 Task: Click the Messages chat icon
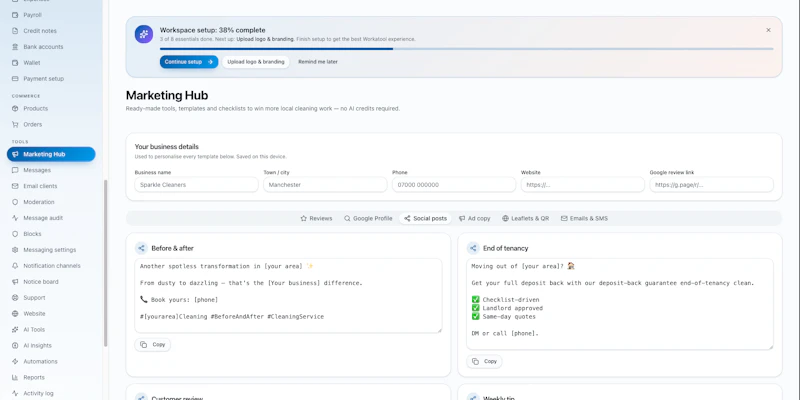pos(15,170)
